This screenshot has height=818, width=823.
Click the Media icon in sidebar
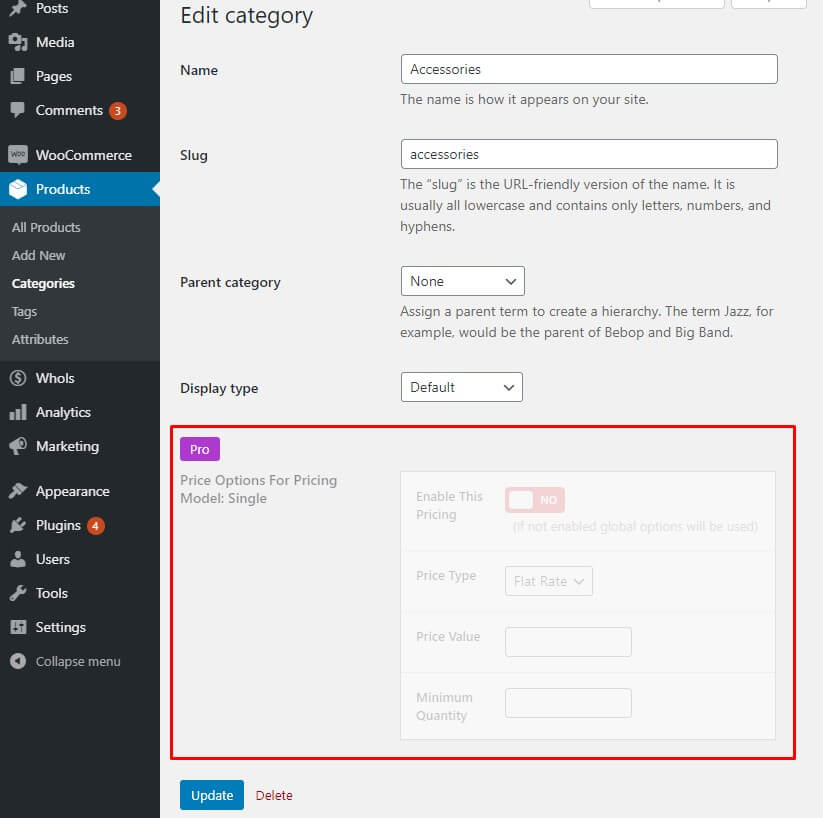pos(18,43)
